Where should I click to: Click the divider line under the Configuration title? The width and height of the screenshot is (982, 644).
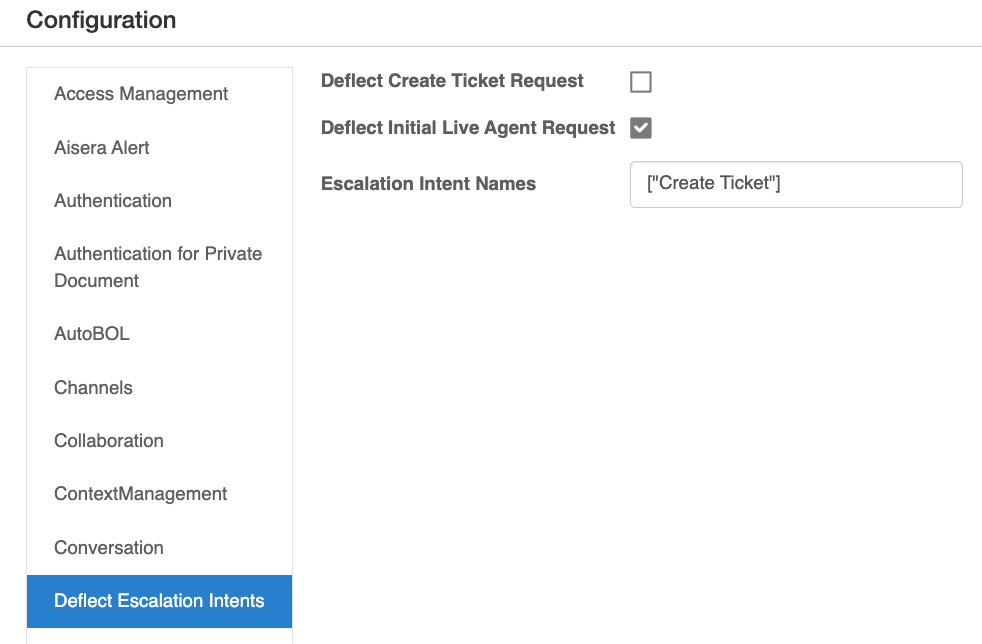coord(491,46)
